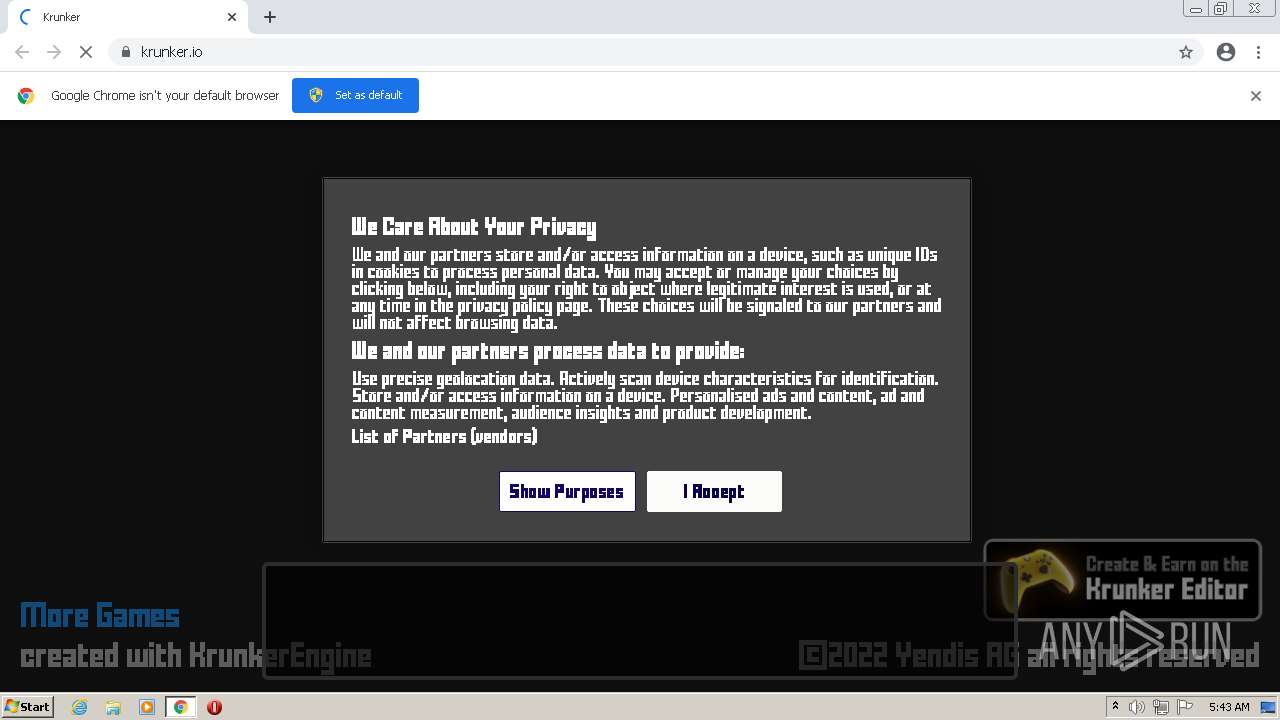
Task: Open List of Partners (vendors) link
Action: [444, 436]
